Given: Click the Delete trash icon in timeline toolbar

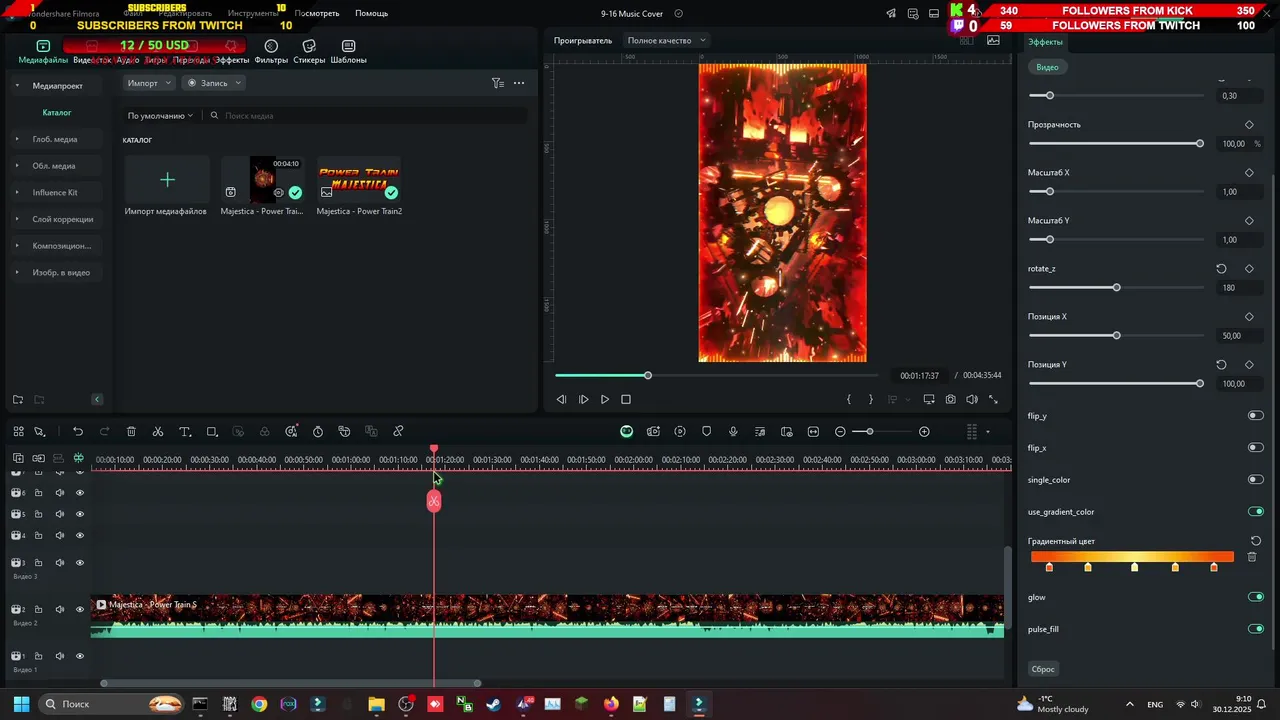Looking at the screenshot, I should point(131,432).
